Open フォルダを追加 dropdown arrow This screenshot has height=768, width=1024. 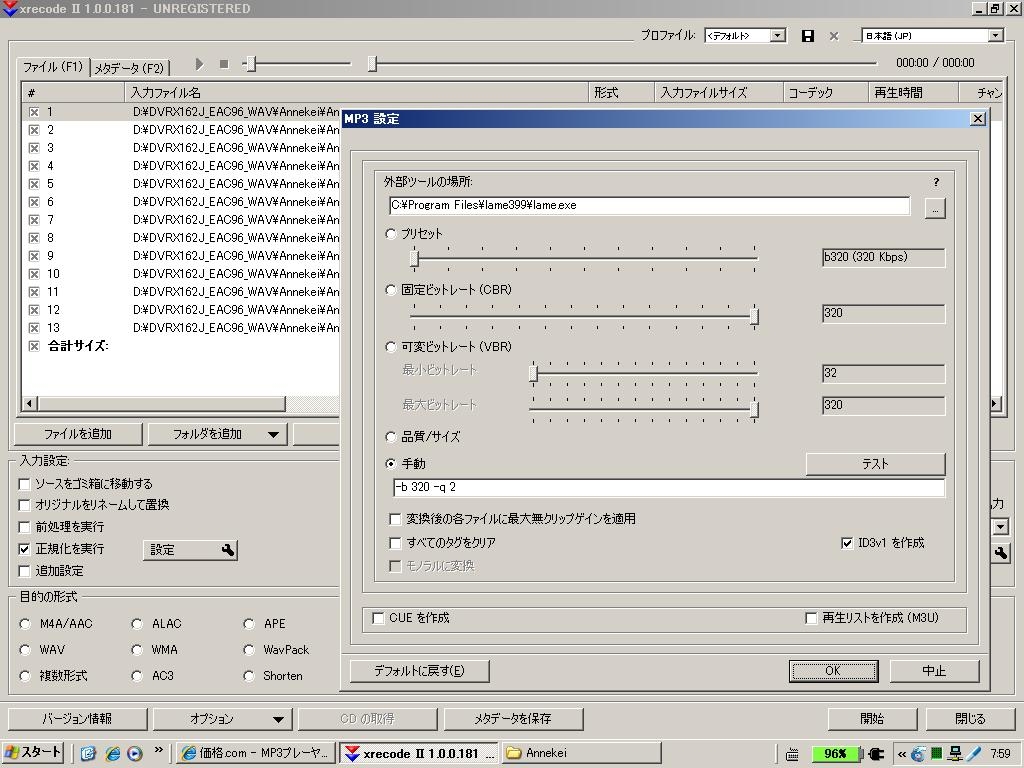274,434
